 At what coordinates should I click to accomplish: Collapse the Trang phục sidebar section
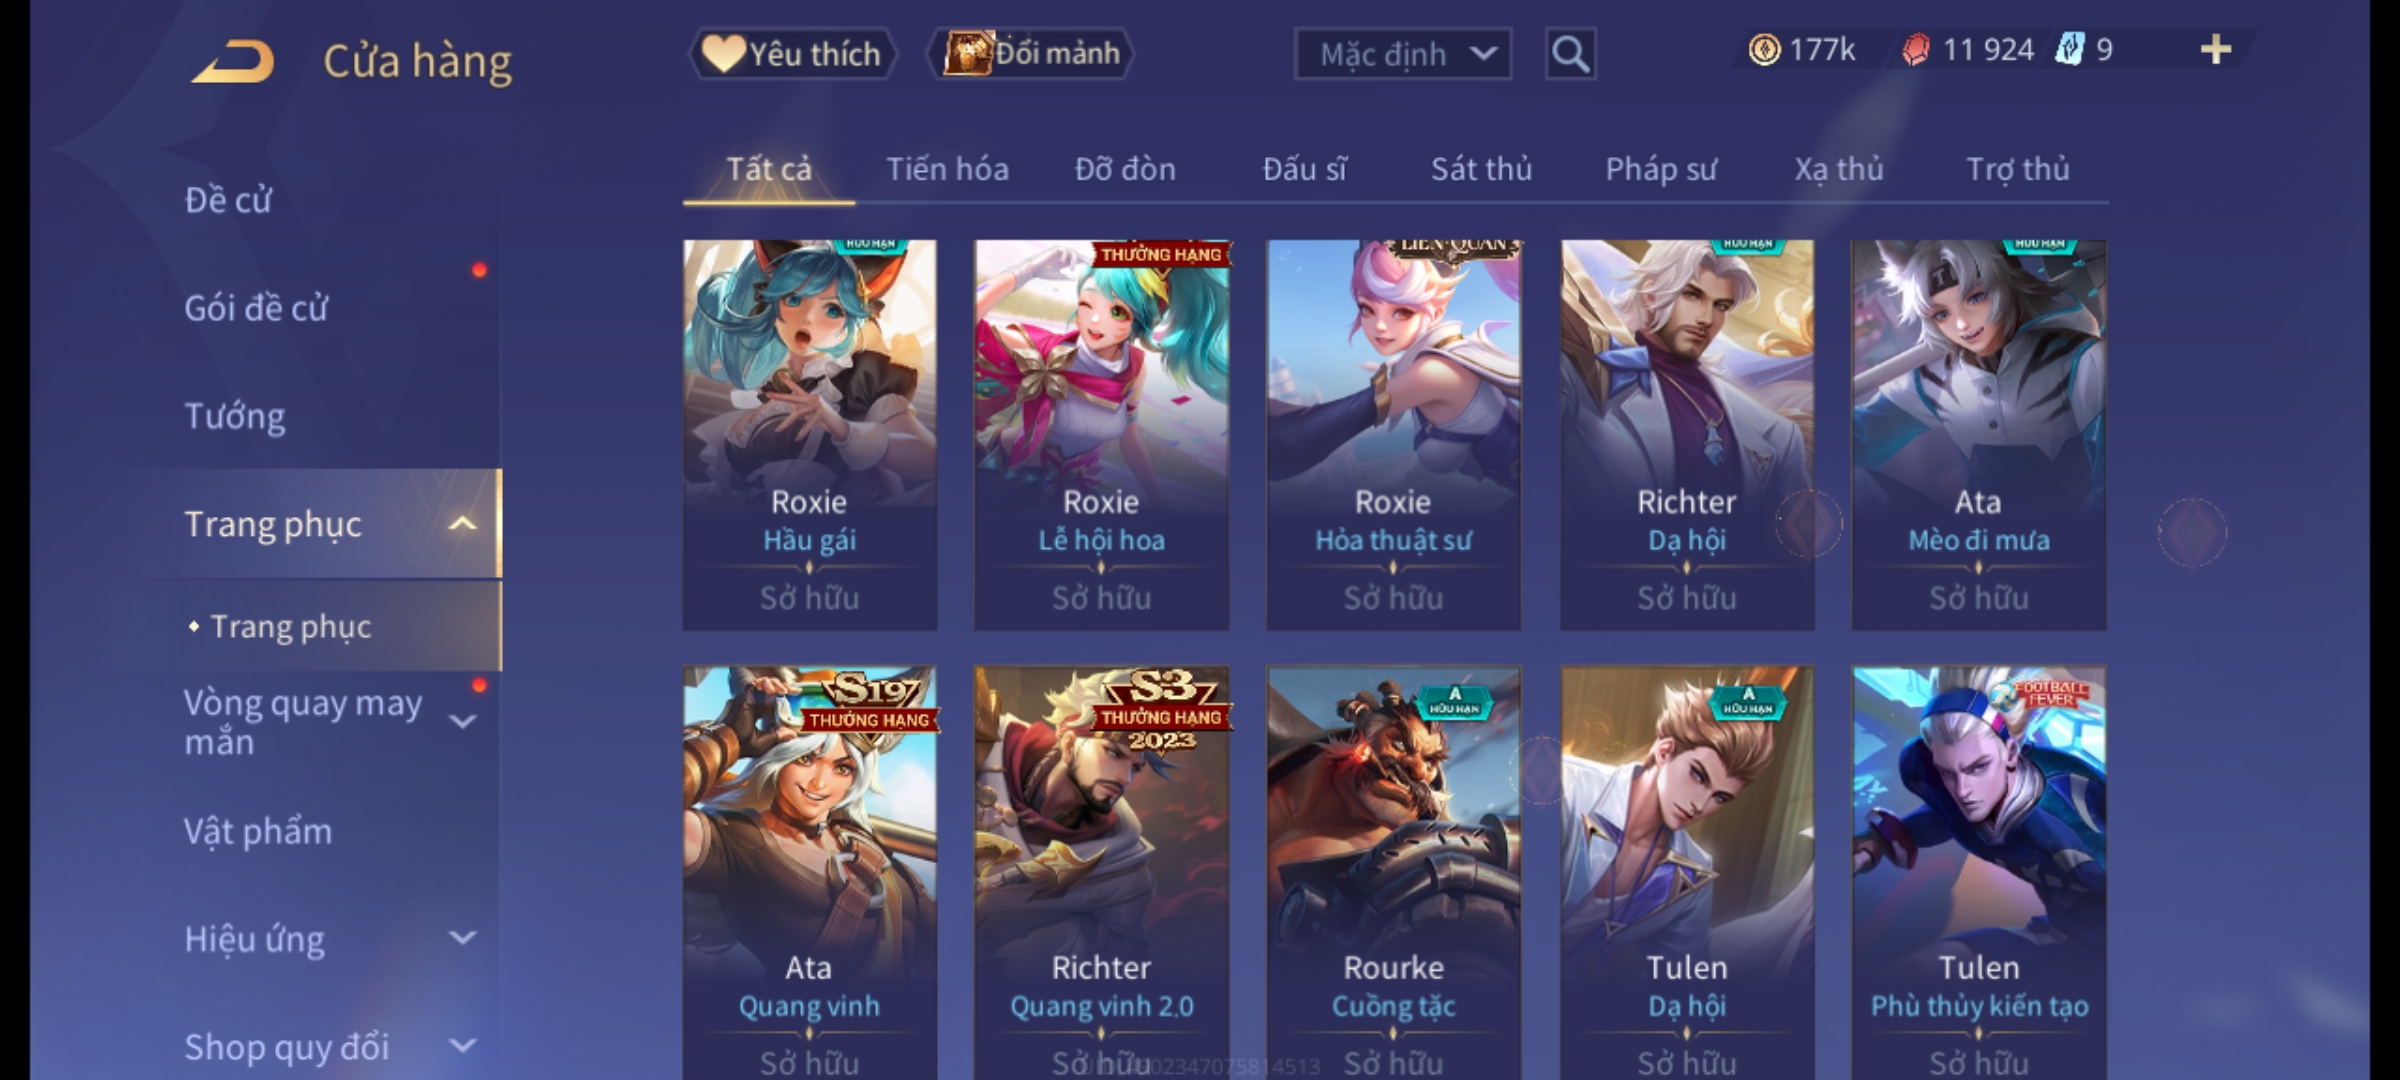(462, 524)
